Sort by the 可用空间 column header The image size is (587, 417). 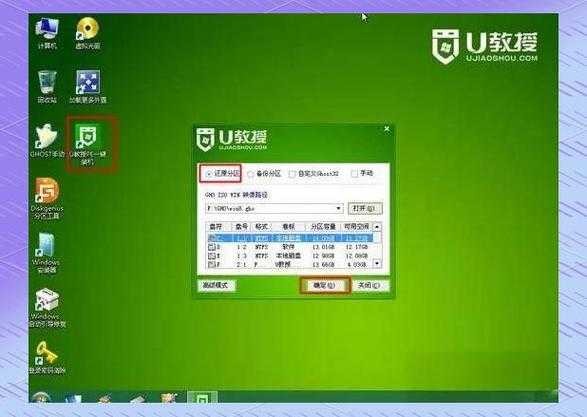tap(356, 226)
